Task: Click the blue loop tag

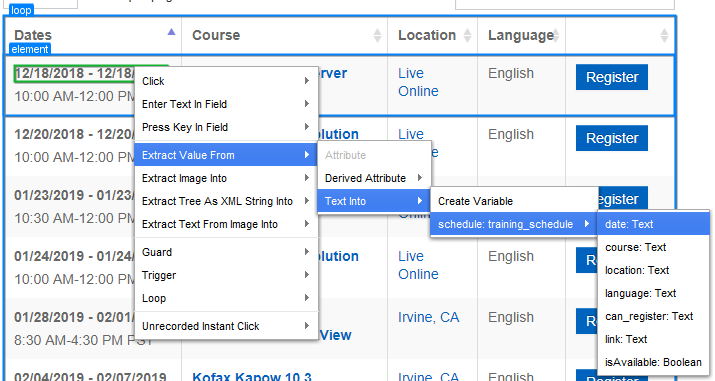Action: tap(21, 10)
